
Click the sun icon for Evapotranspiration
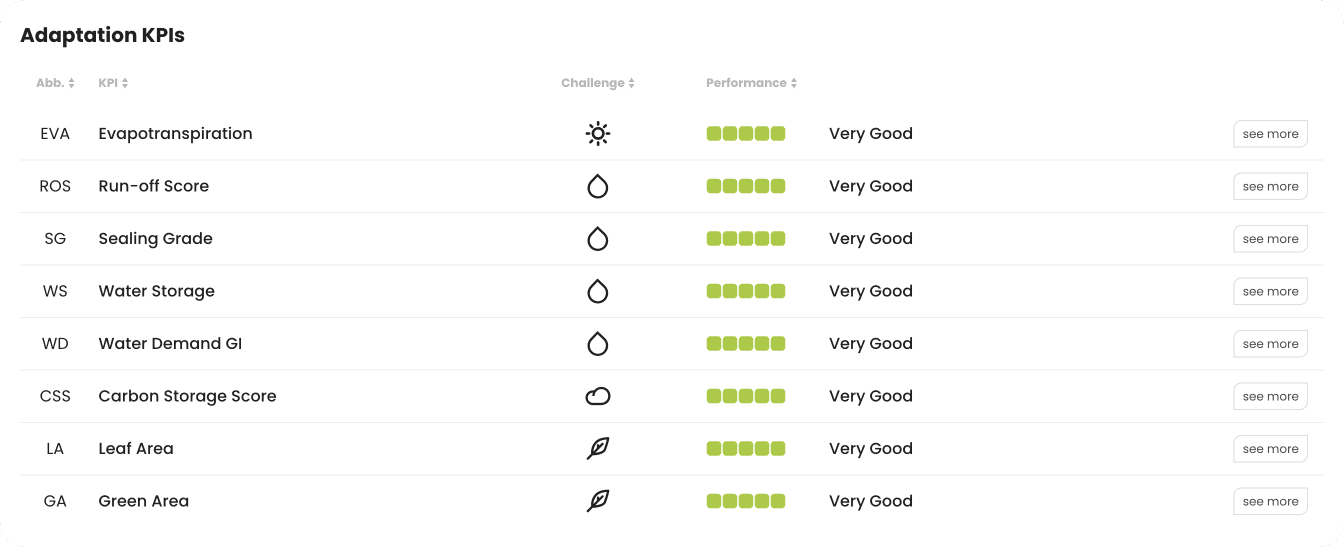pyautogui.click(x=598, y=134)
